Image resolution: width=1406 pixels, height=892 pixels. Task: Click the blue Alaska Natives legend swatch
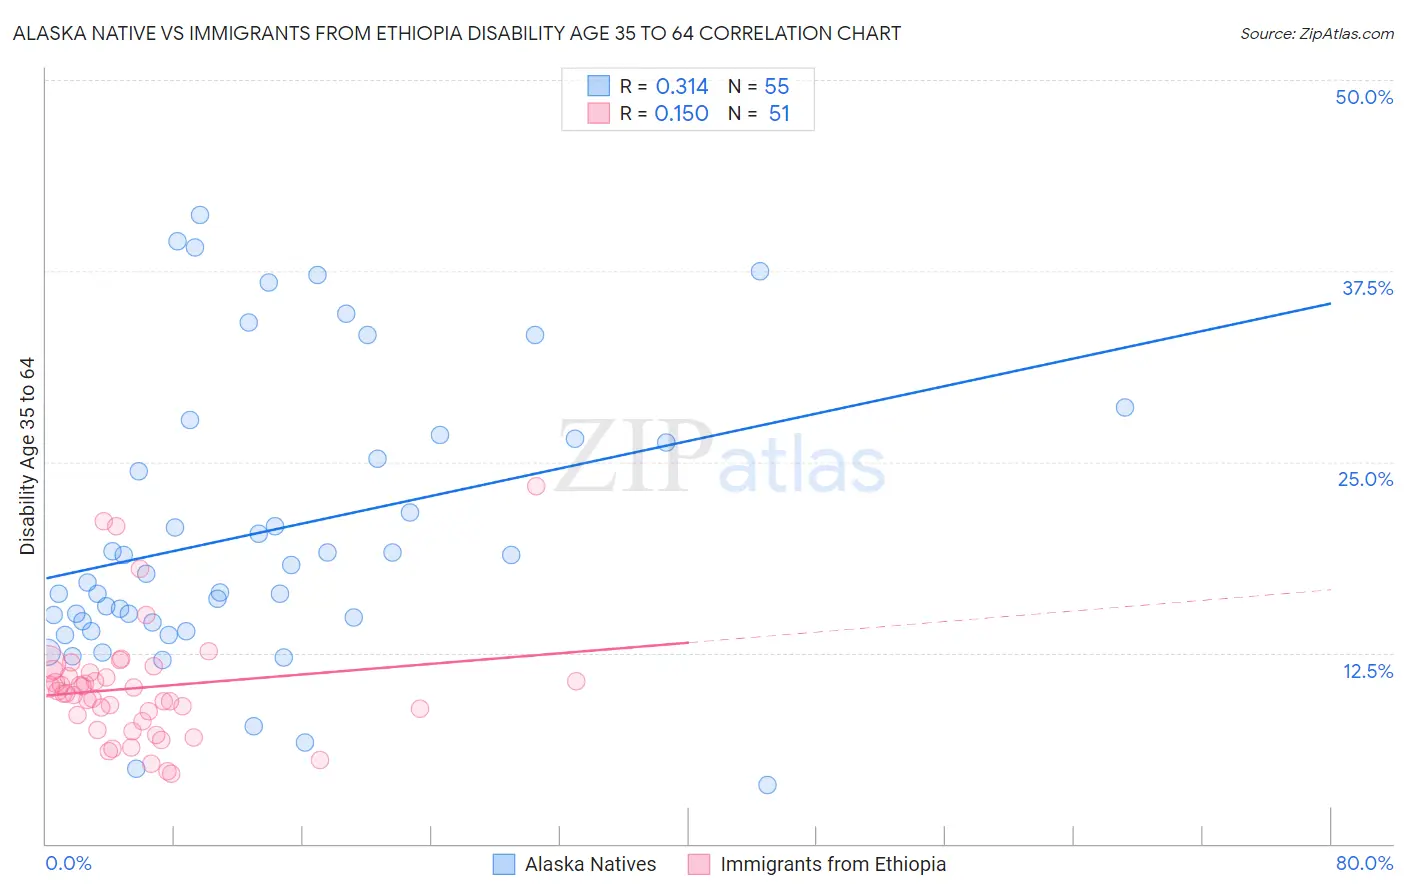tap(504, 864)
